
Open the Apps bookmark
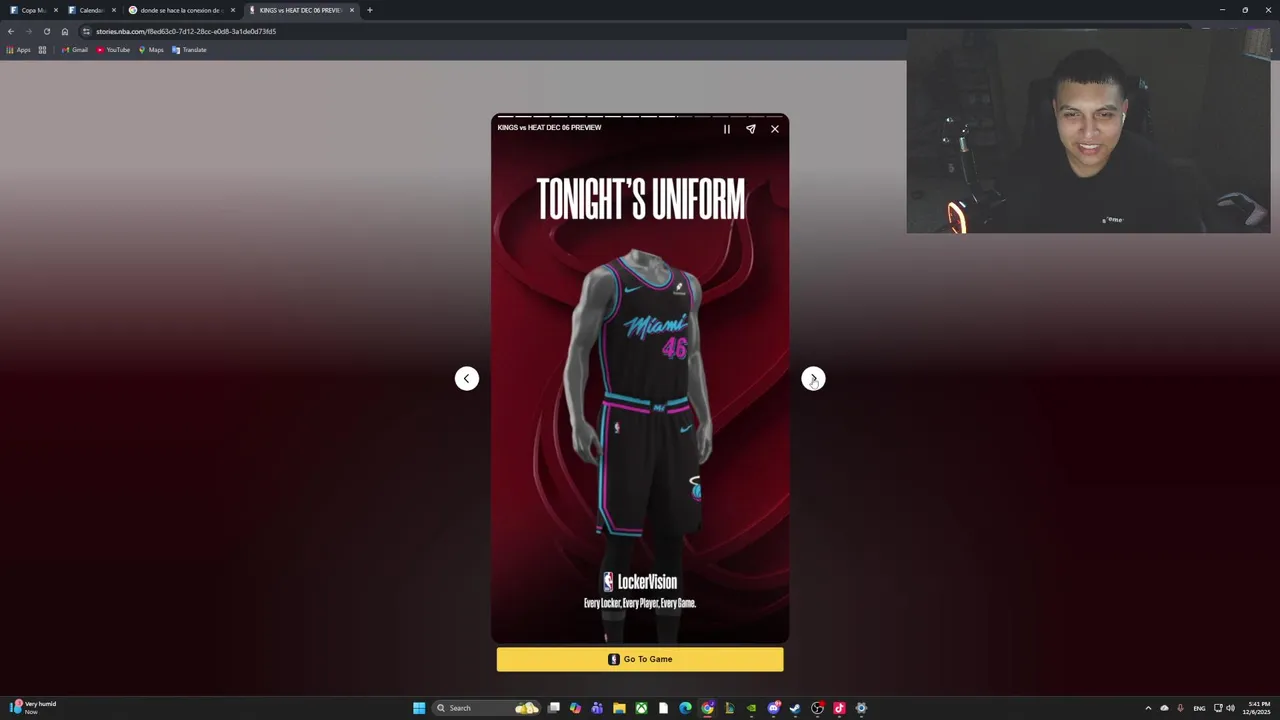coord(19,50)
